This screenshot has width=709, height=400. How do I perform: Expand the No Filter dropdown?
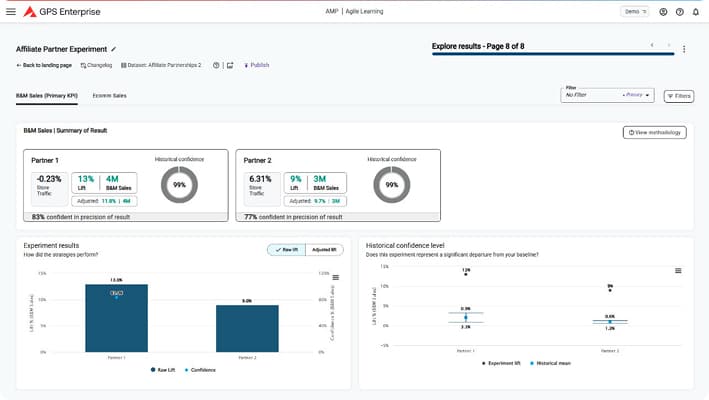coord(608,96)
